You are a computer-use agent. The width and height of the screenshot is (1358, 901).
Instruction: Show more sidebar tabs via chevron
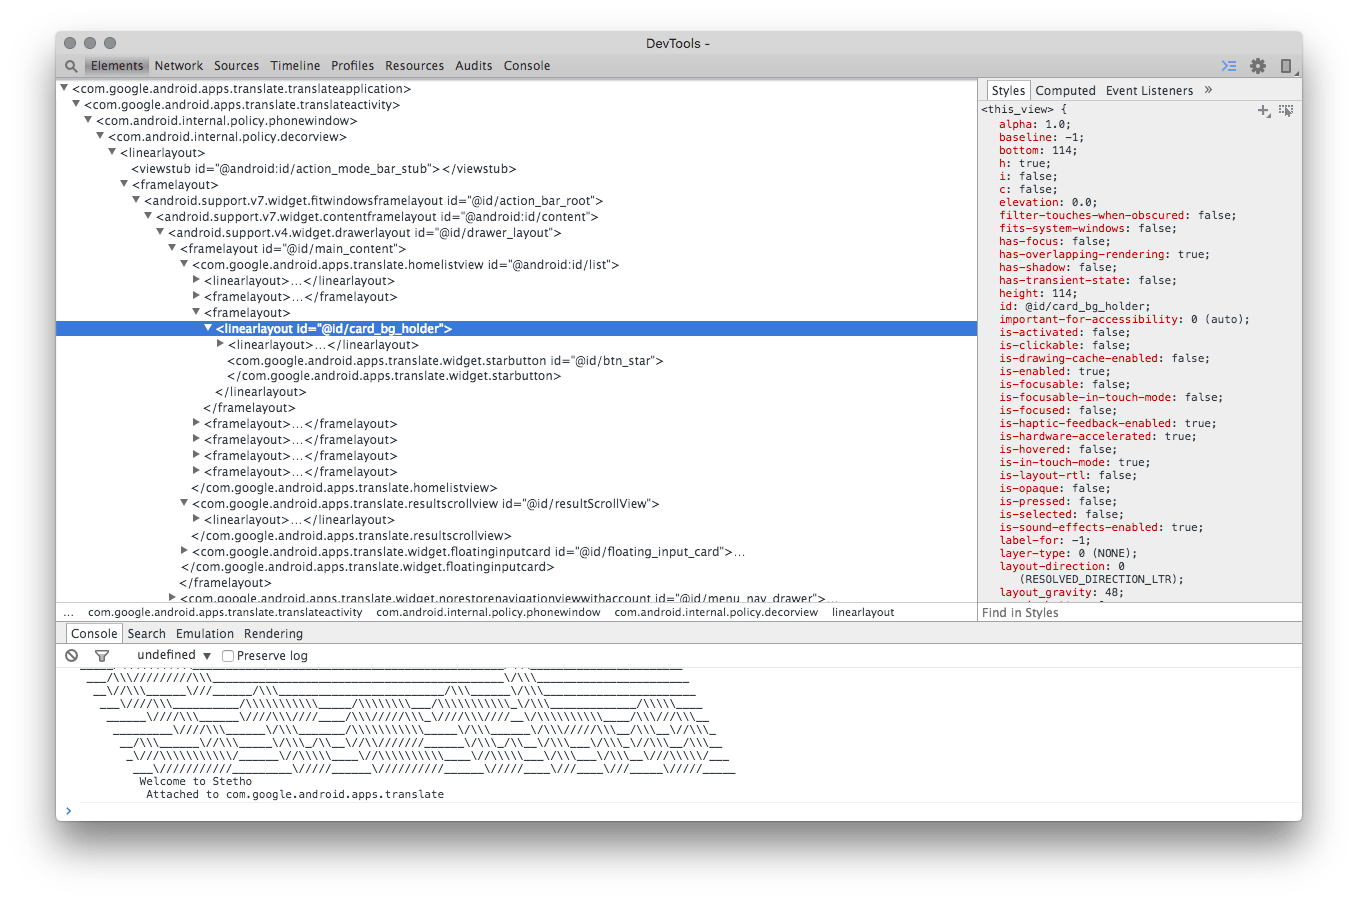(x=1208, y=90)
